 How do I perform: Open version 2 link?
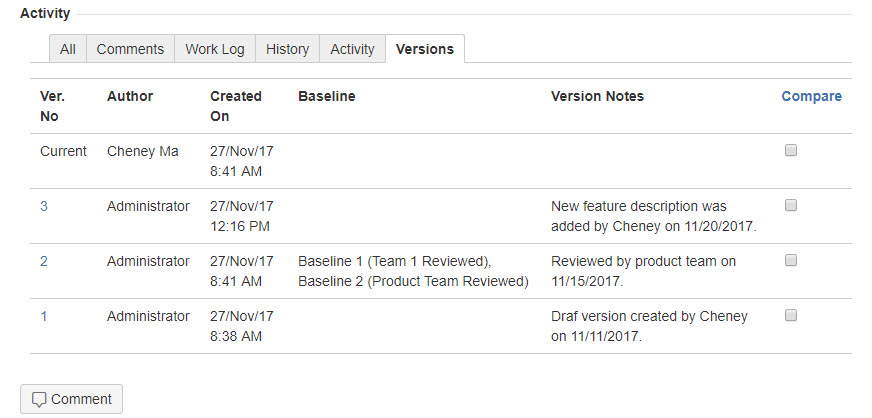pos(44,261)
